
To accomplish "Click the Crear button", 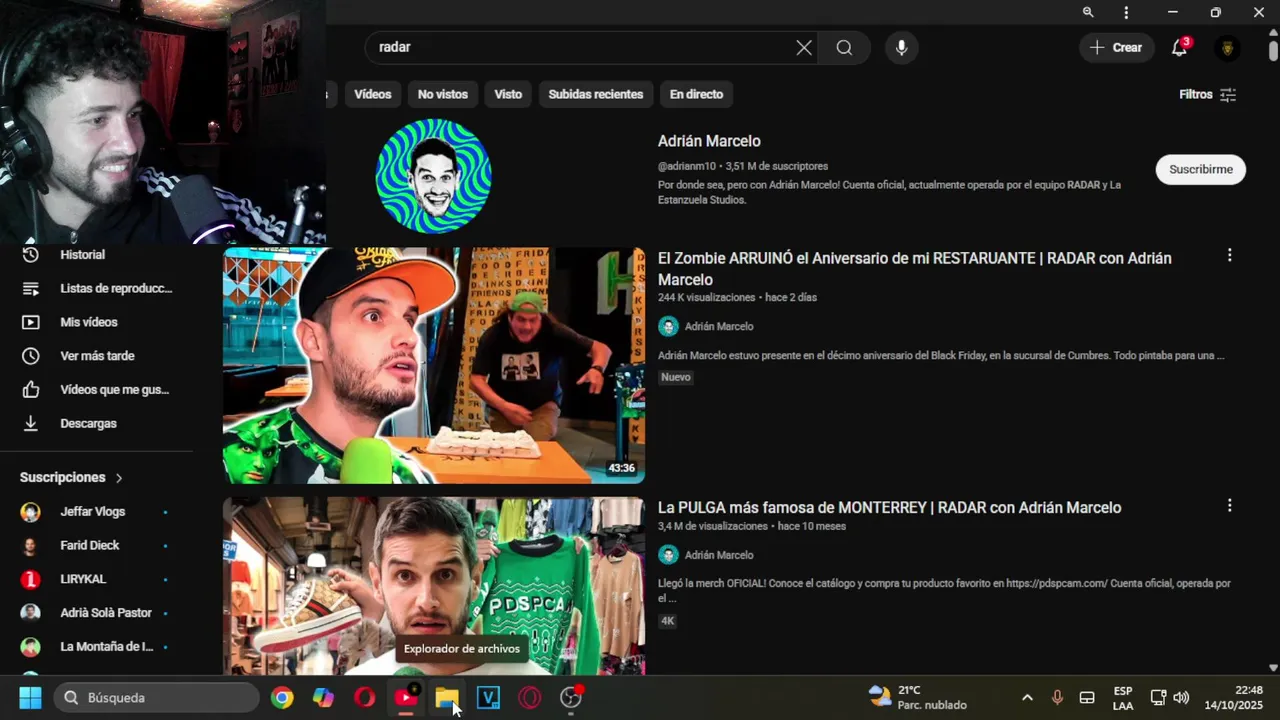I will click(x=1117, y=48).
